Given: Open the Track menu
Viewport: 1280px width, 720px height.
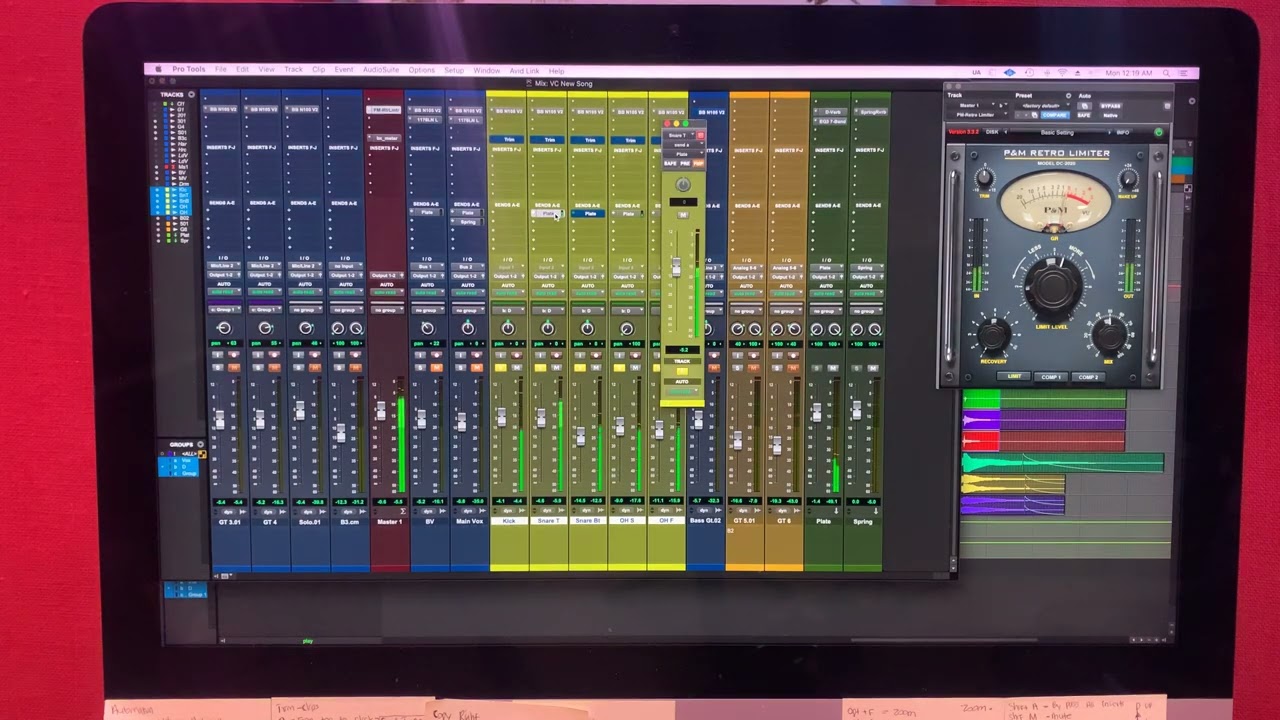Looking at the screenshot, I should (x=293, y=70).
